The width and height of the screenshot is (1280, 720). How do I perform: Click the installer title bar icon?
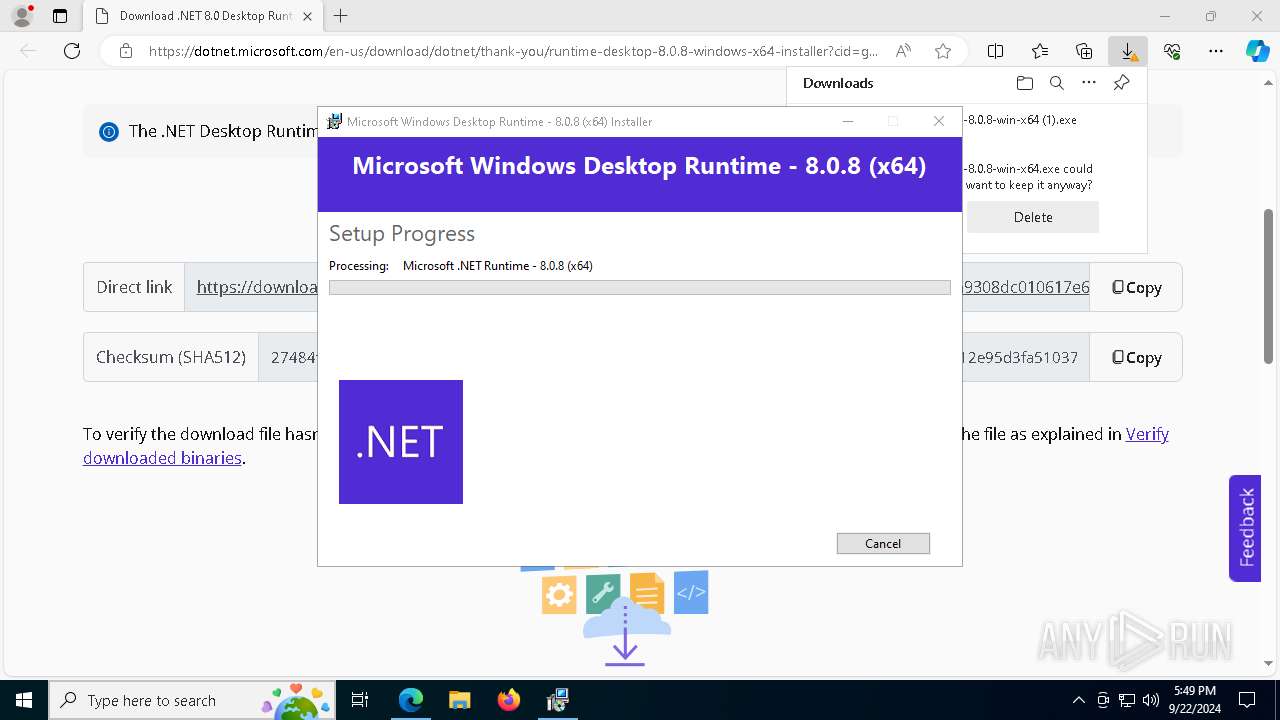point(335,121)
